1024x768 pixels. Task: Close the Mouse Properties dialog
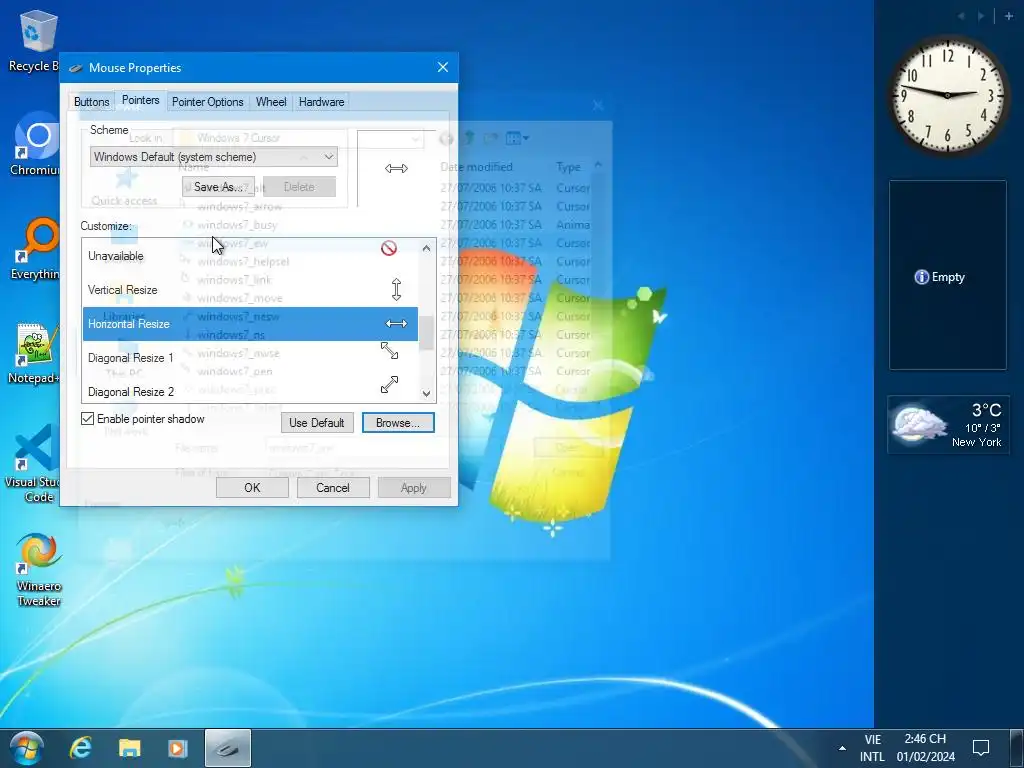[443, 67]
